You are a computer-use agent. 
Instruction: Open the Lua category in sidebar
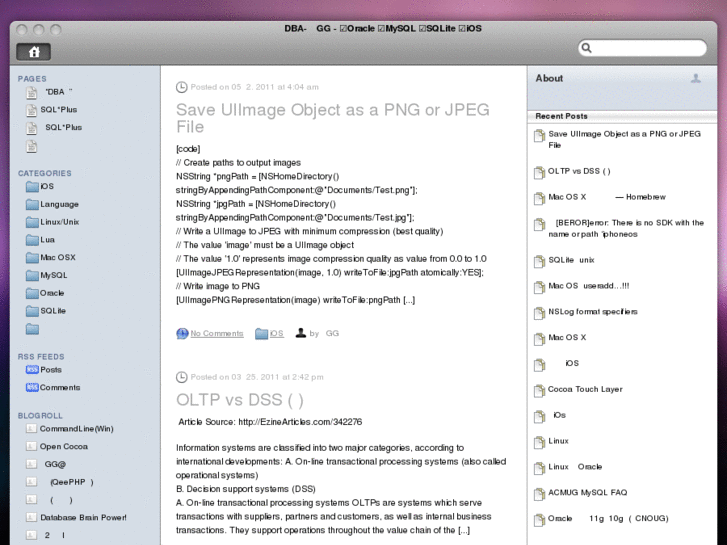[47, 240]
